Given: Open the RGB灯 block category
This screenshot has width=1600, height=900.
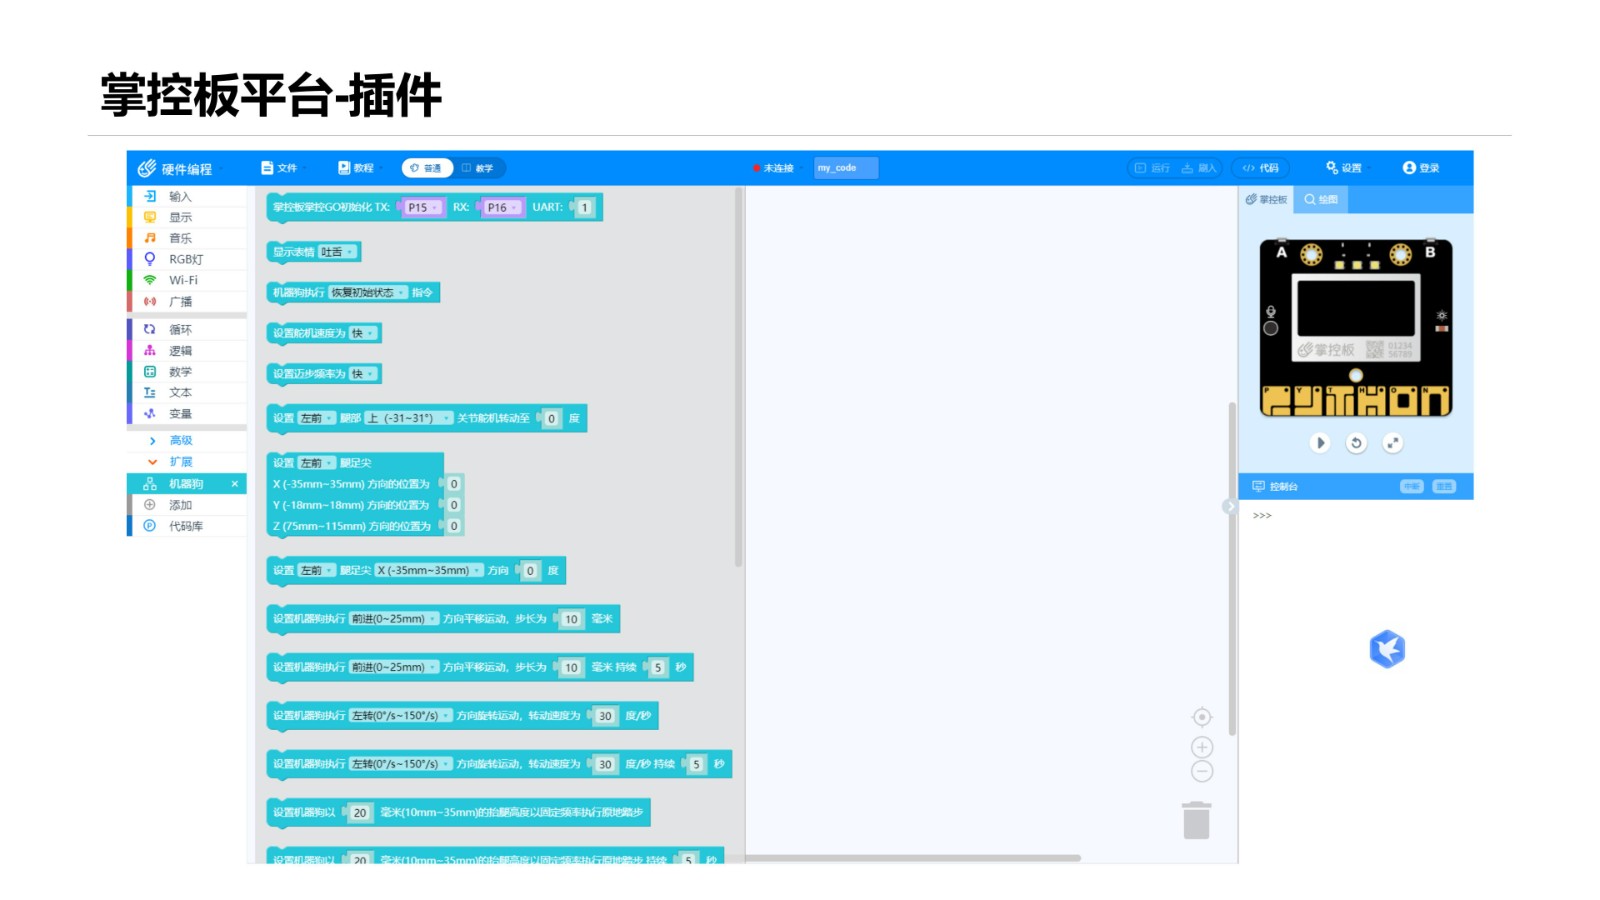Looking at the screenshot, I should (x=187, y=259).
